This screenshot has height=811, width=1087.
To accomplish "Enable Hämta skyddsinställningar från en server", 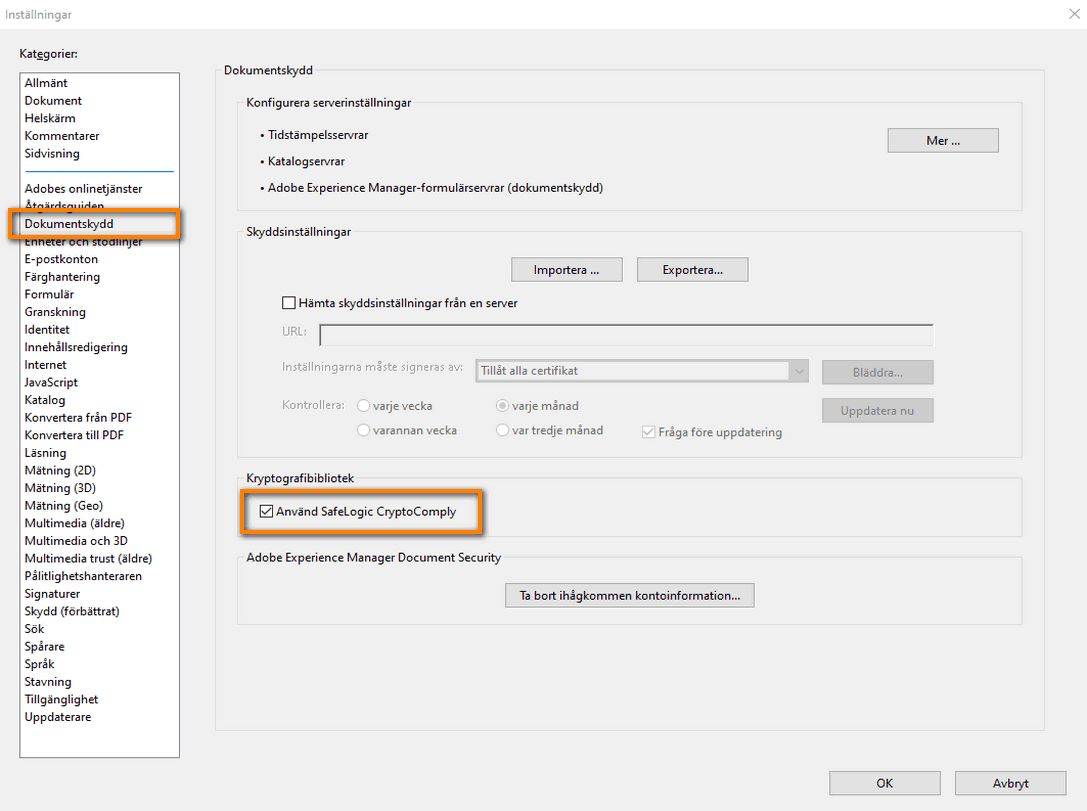I will pos(289,303).
